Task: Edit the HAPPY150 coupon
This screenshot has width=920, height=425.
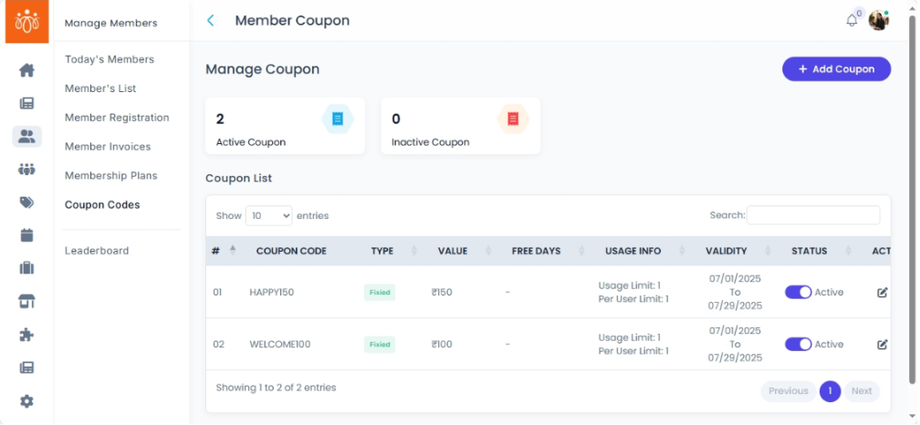Action: click(x=882, y=293)
